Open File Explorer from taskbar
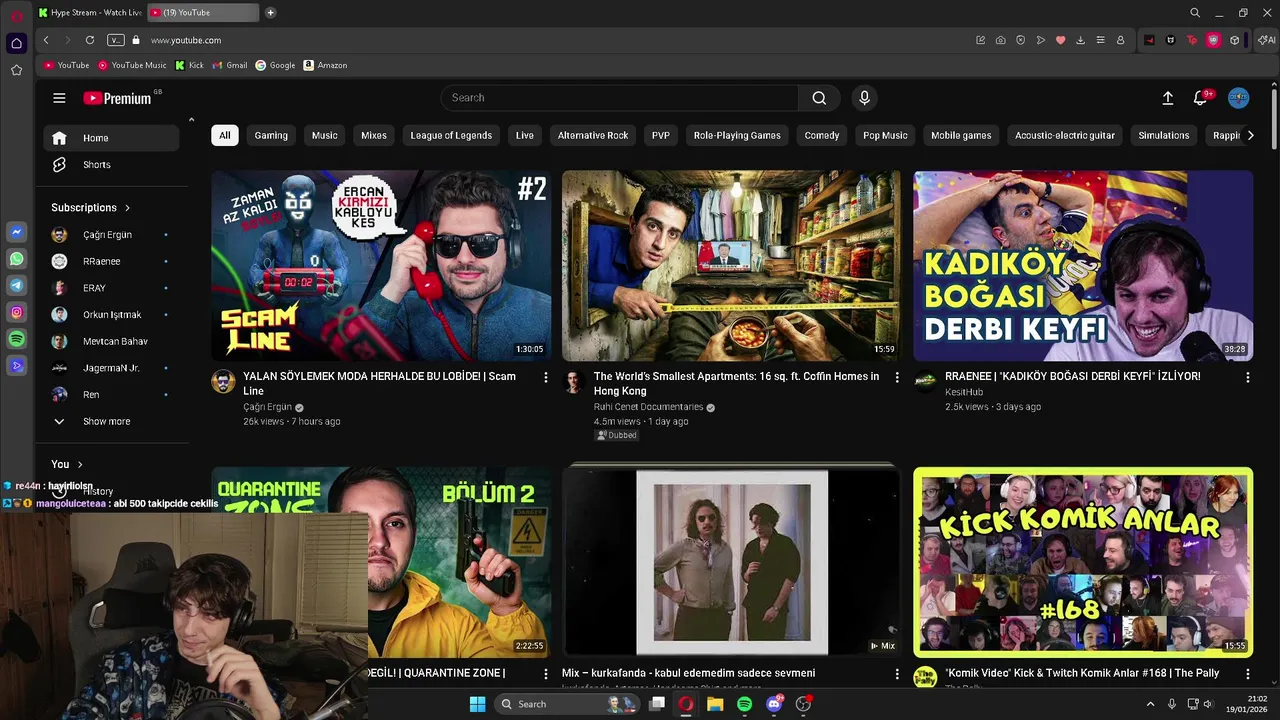 (715, 704)
